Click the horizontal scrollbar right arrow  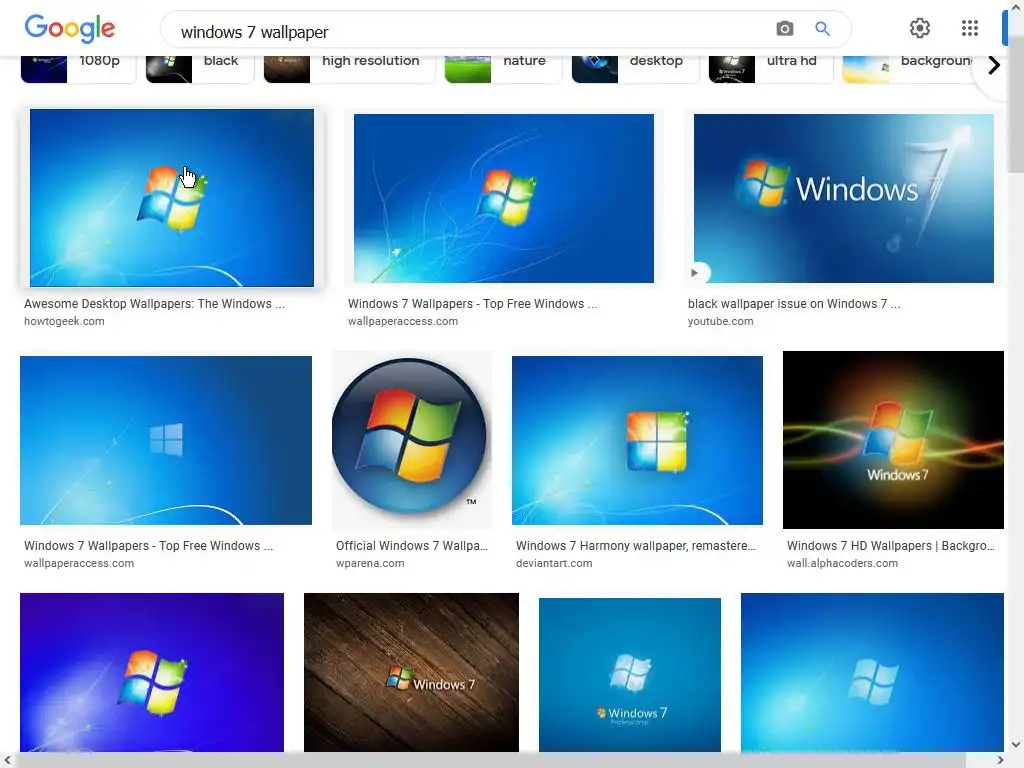tap(1000, 760)
